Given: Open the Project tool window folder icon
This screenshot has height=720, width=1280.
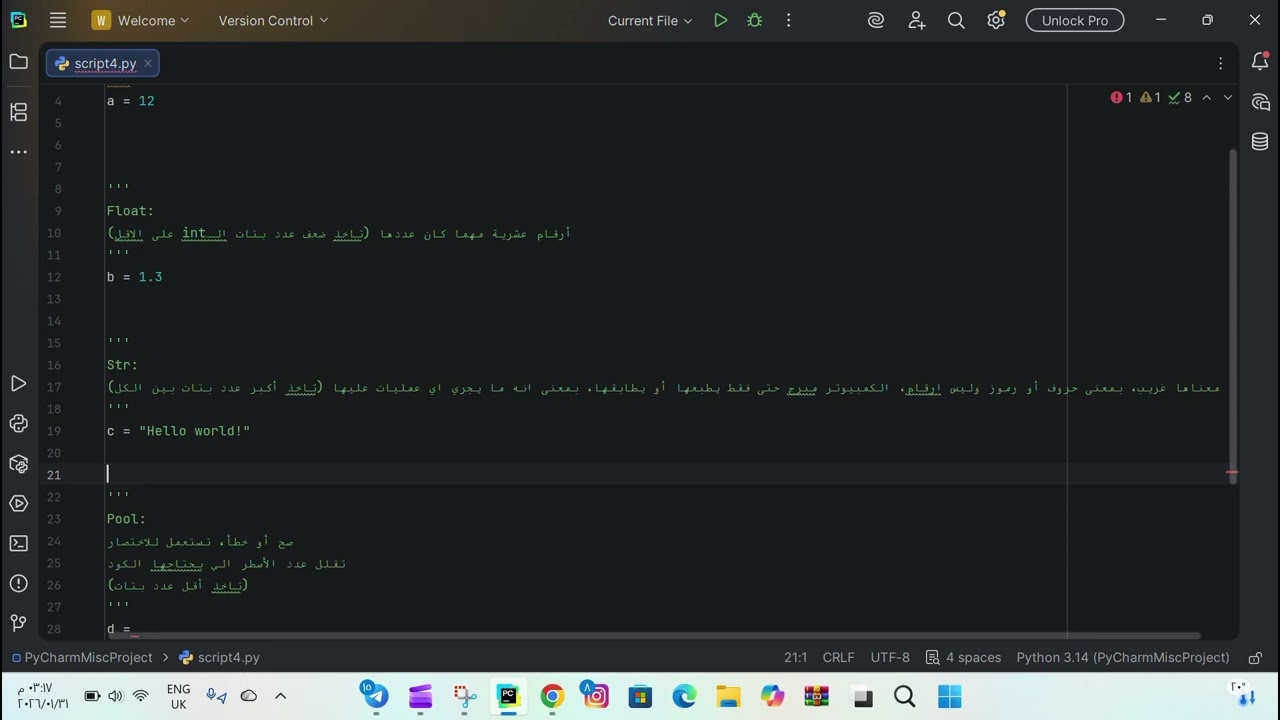Looking at the screenshot, I should pos(18,62).
